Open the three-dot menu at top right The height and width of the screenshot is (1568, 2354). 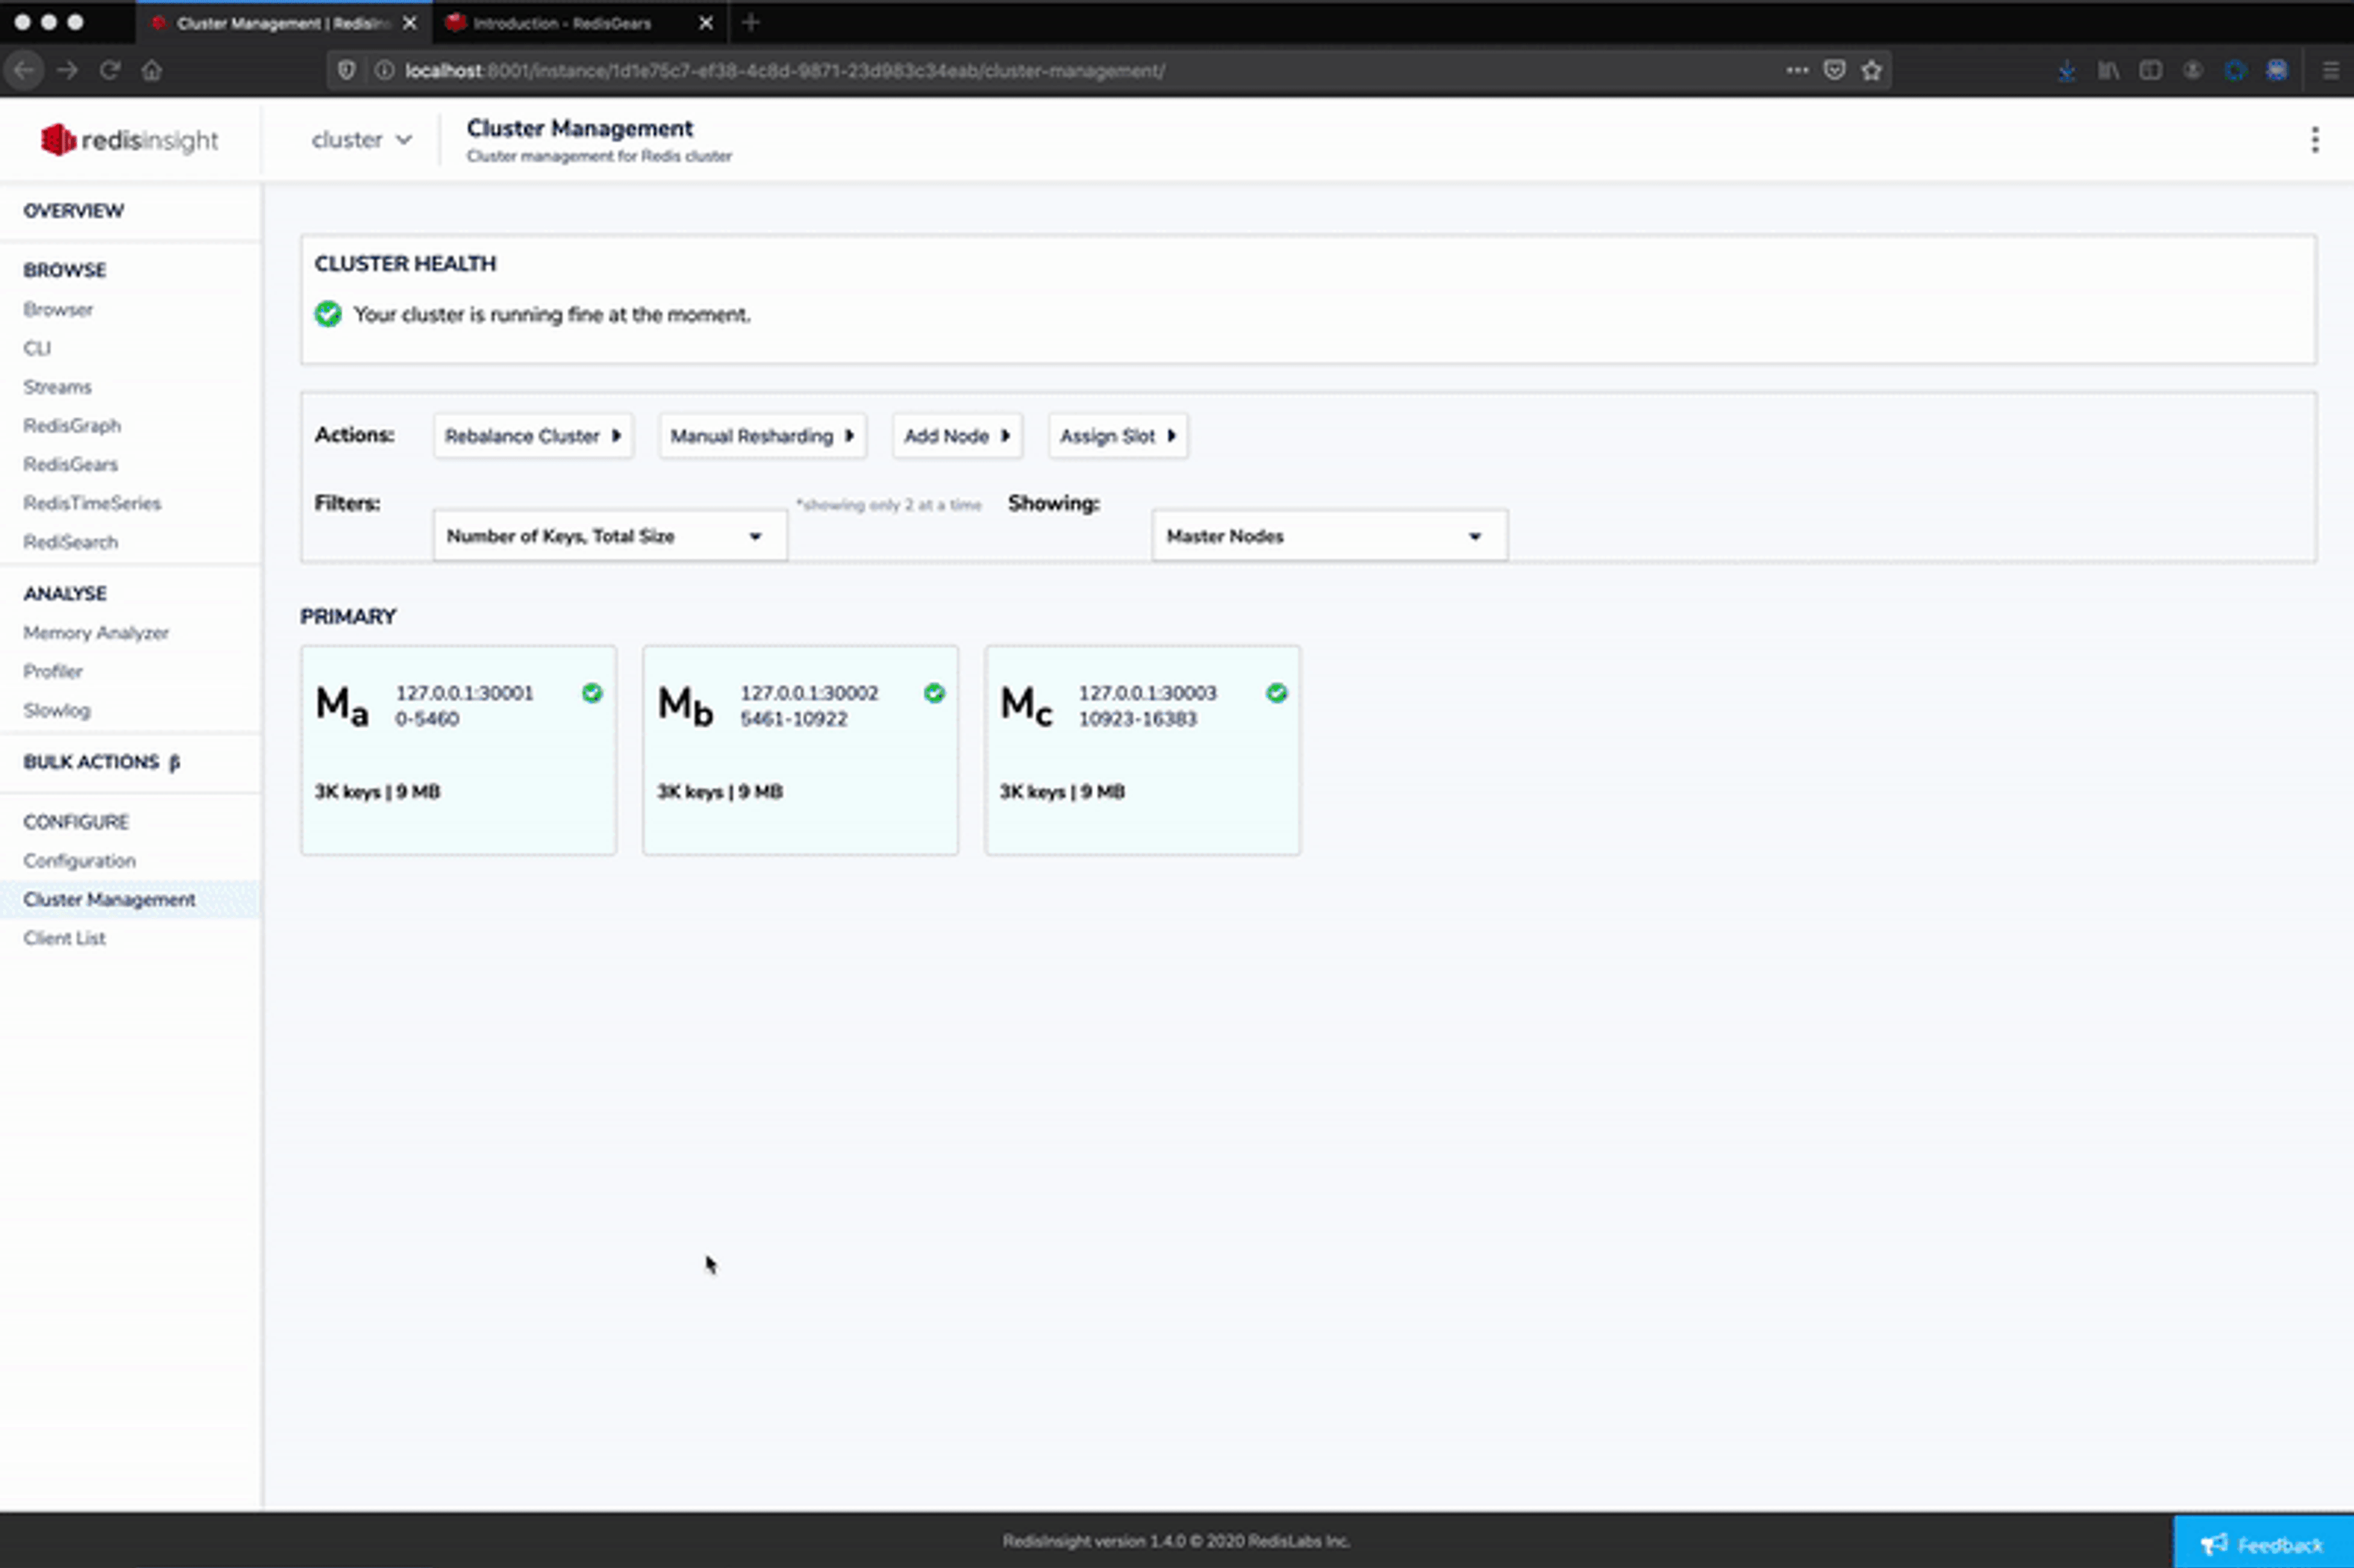pos(2314,140)
